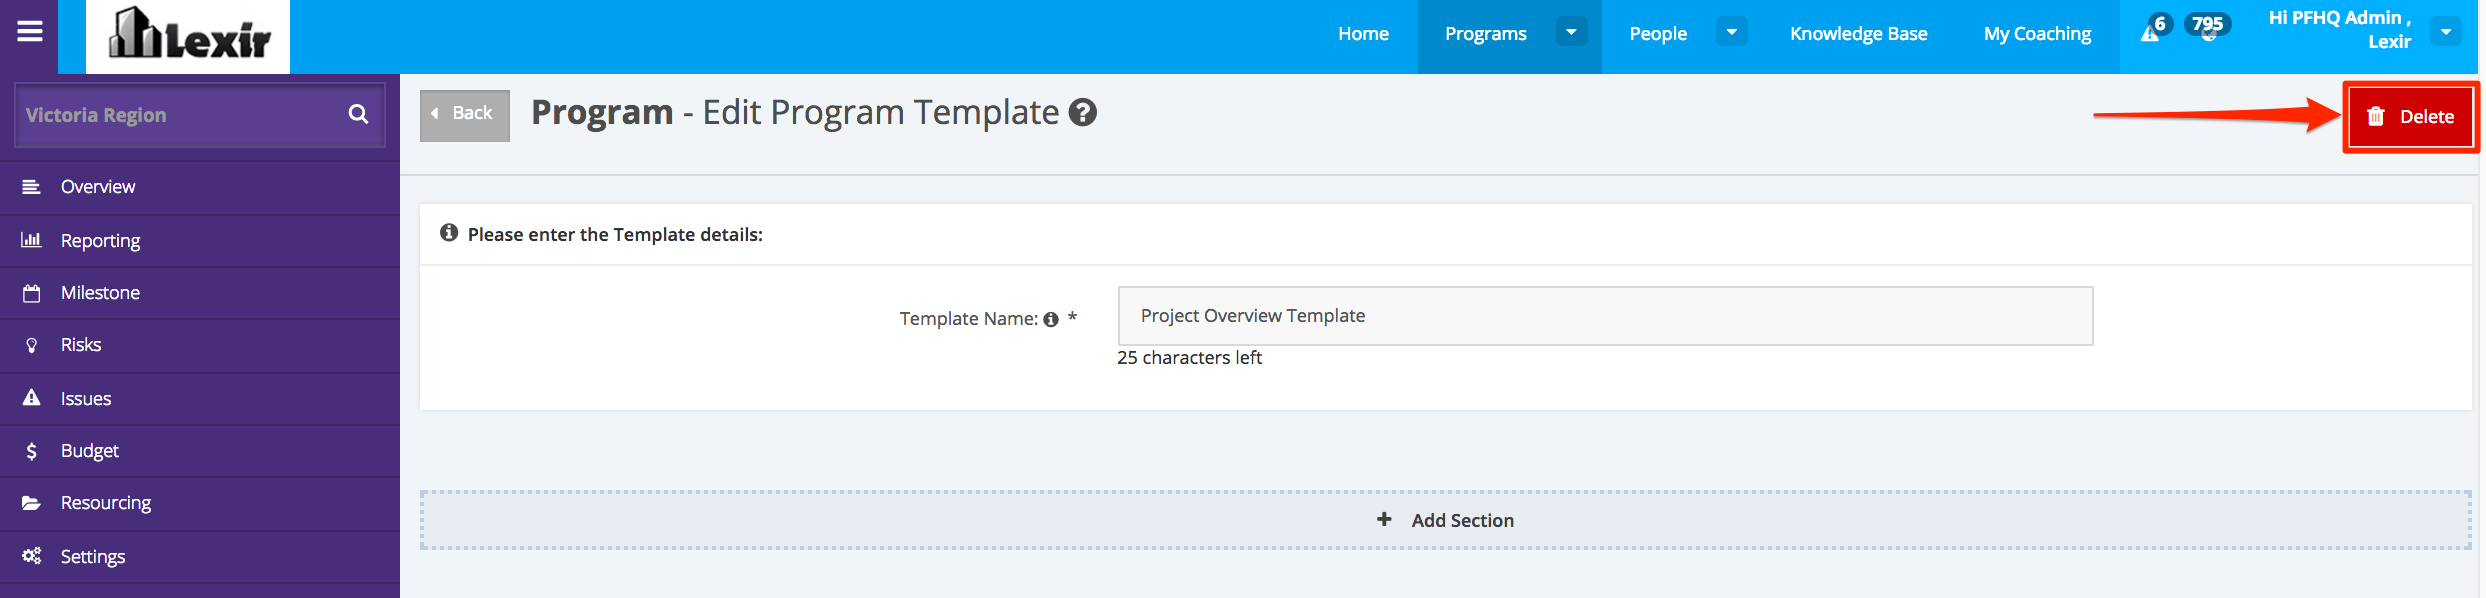Screen dimensions: 2486x598
Task: Open the hamburger menu icon
Action: [x=30, y=32]
